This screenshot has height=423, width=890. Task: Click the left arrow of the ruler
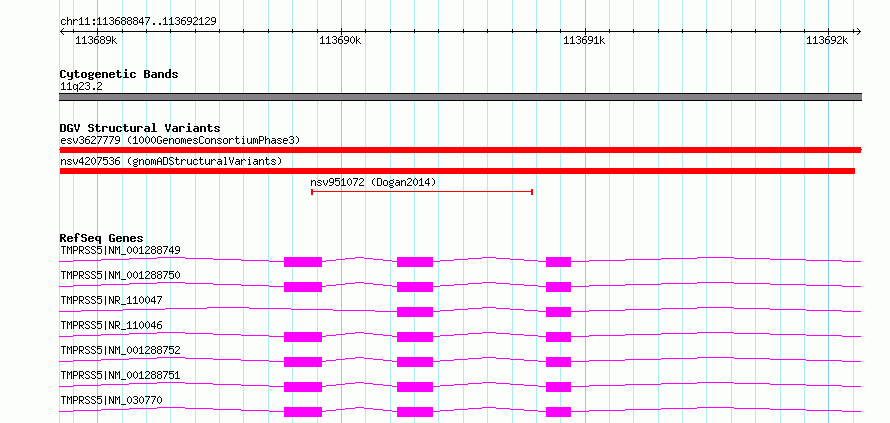tap(62, 31)
